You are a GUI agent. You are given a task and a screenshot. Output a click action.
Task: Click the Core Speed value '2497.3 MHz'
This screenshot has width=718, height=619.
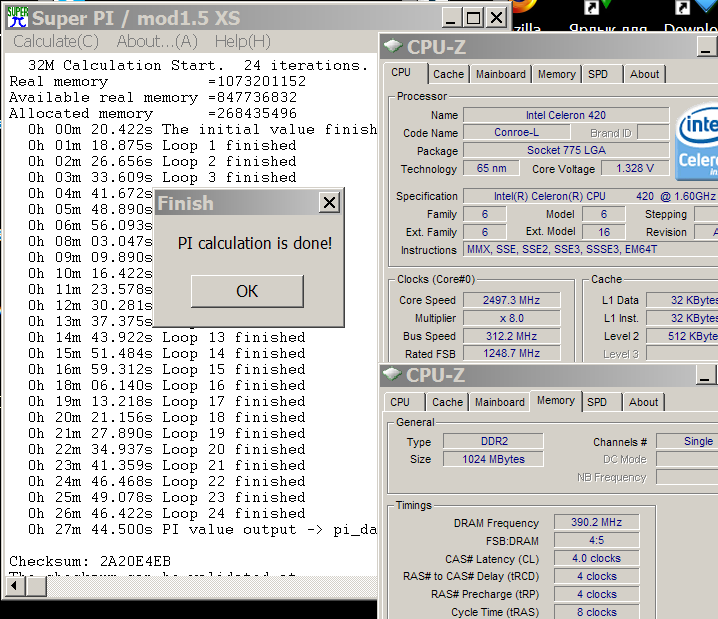click(511, 300)
